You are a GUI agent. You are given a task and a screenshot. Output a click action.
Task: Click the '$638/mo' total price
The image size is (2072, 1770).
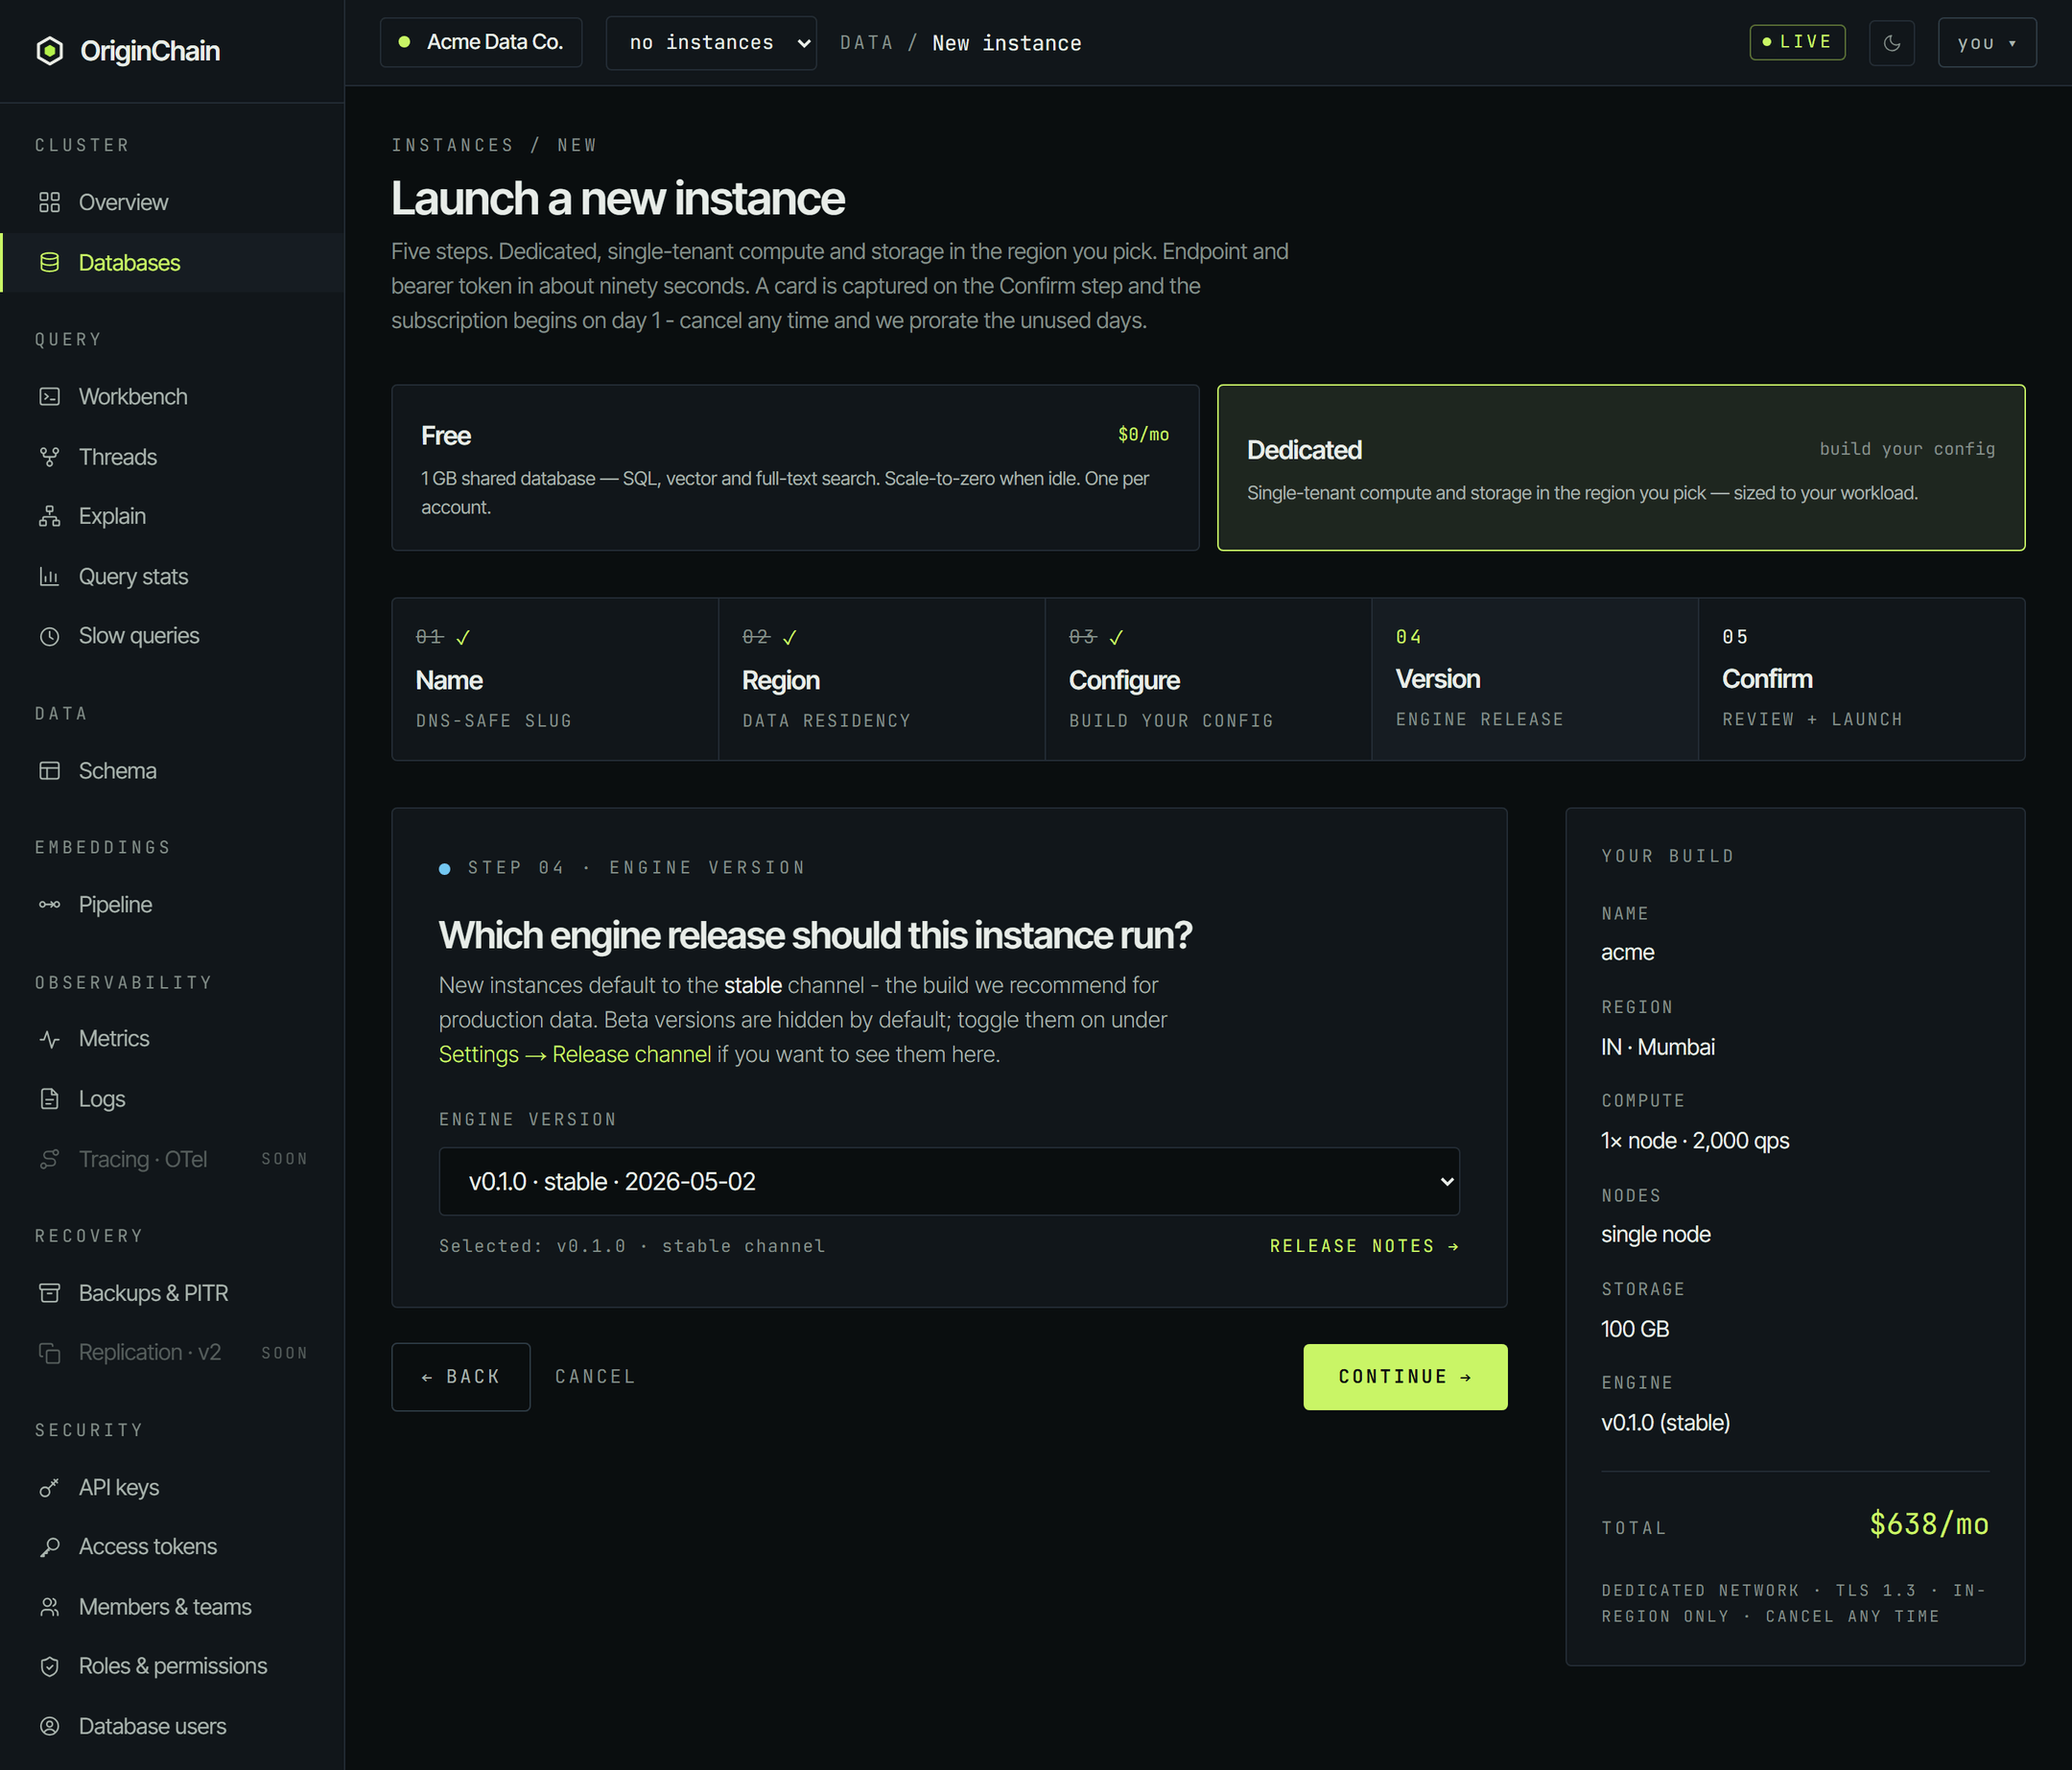click(x=1929, y=1524)
